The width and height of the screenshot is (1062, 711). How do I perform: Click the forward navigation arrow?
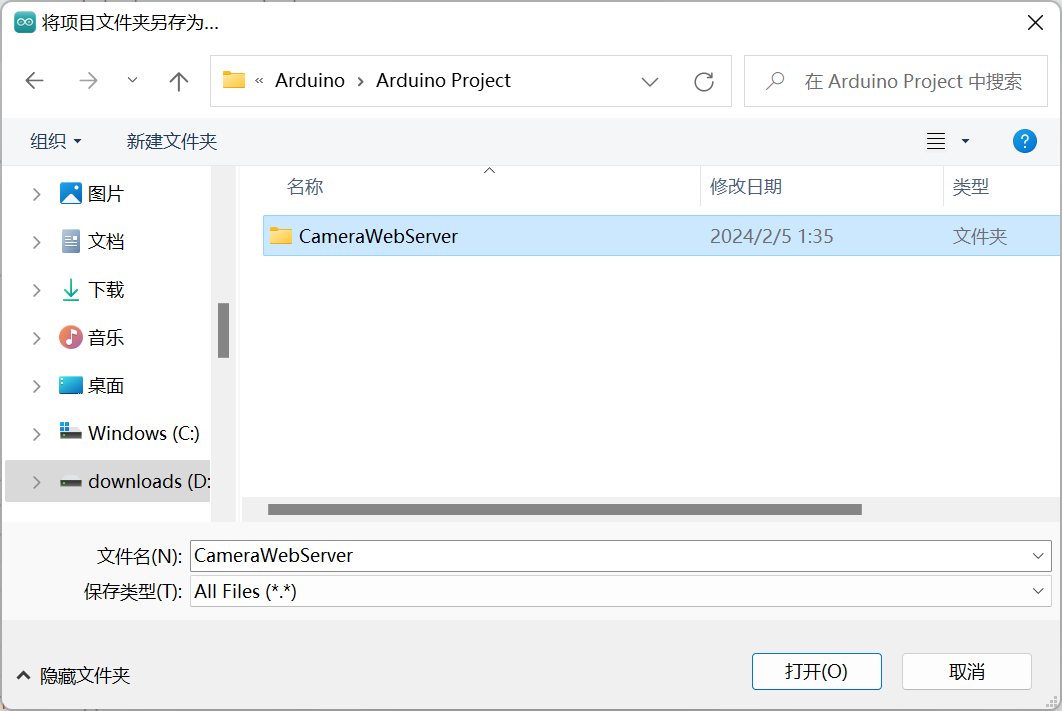[88, 81]
